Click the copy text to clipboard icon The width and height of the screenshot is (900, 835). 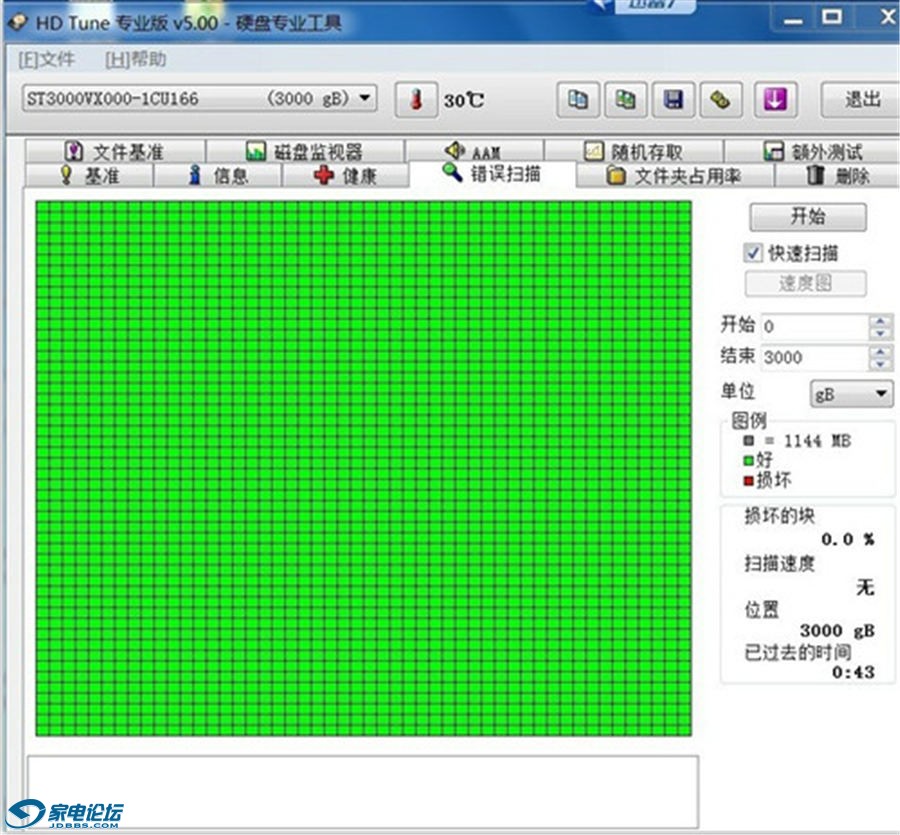coord(577,99)
